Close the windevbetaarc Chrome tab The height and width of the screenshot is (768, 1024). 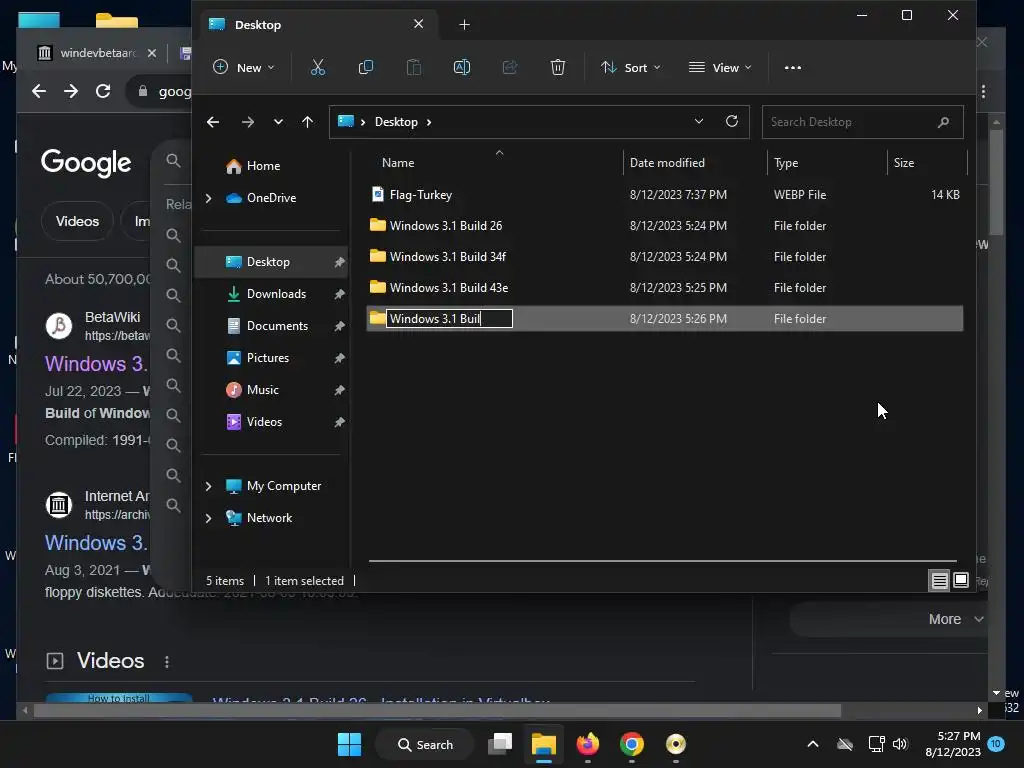tap(152, 53)
